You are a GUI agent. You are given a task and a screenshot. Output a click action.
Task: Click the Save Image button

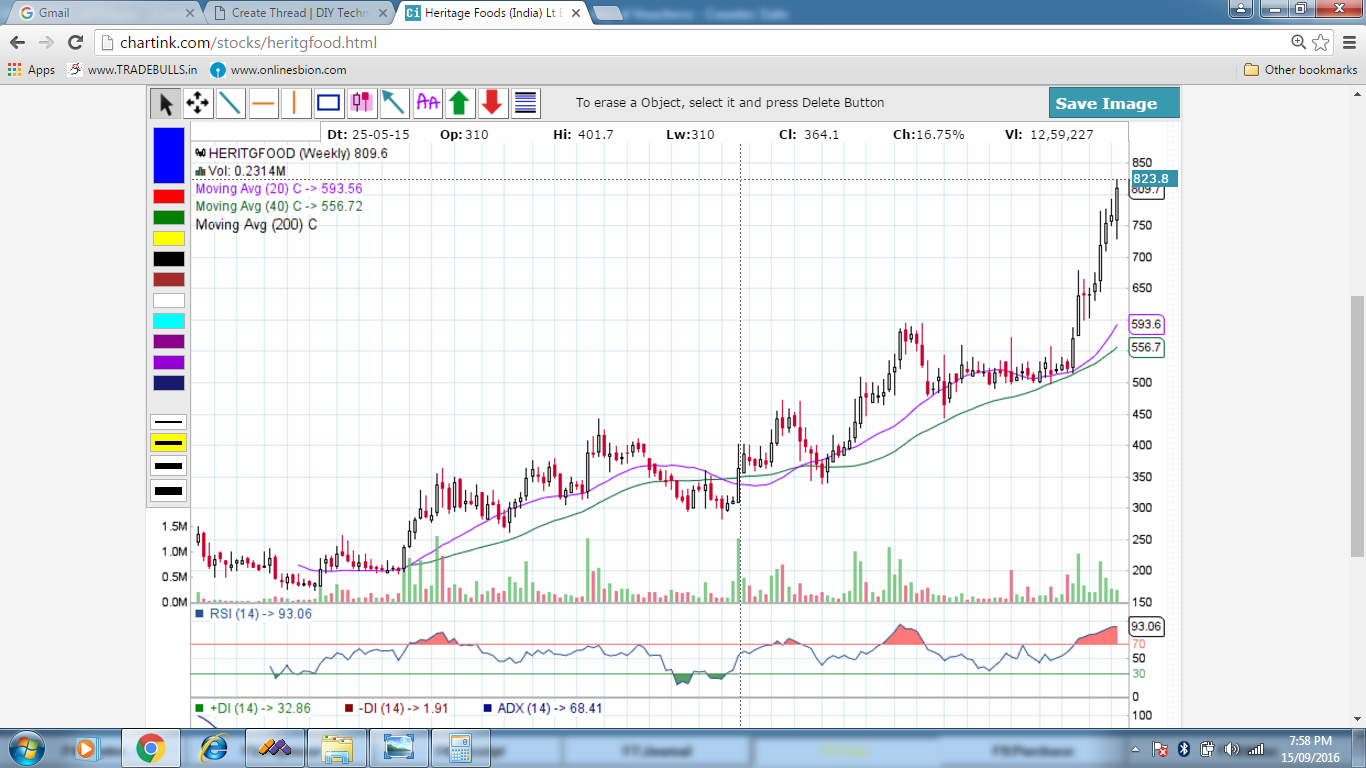pos(1114,103)
